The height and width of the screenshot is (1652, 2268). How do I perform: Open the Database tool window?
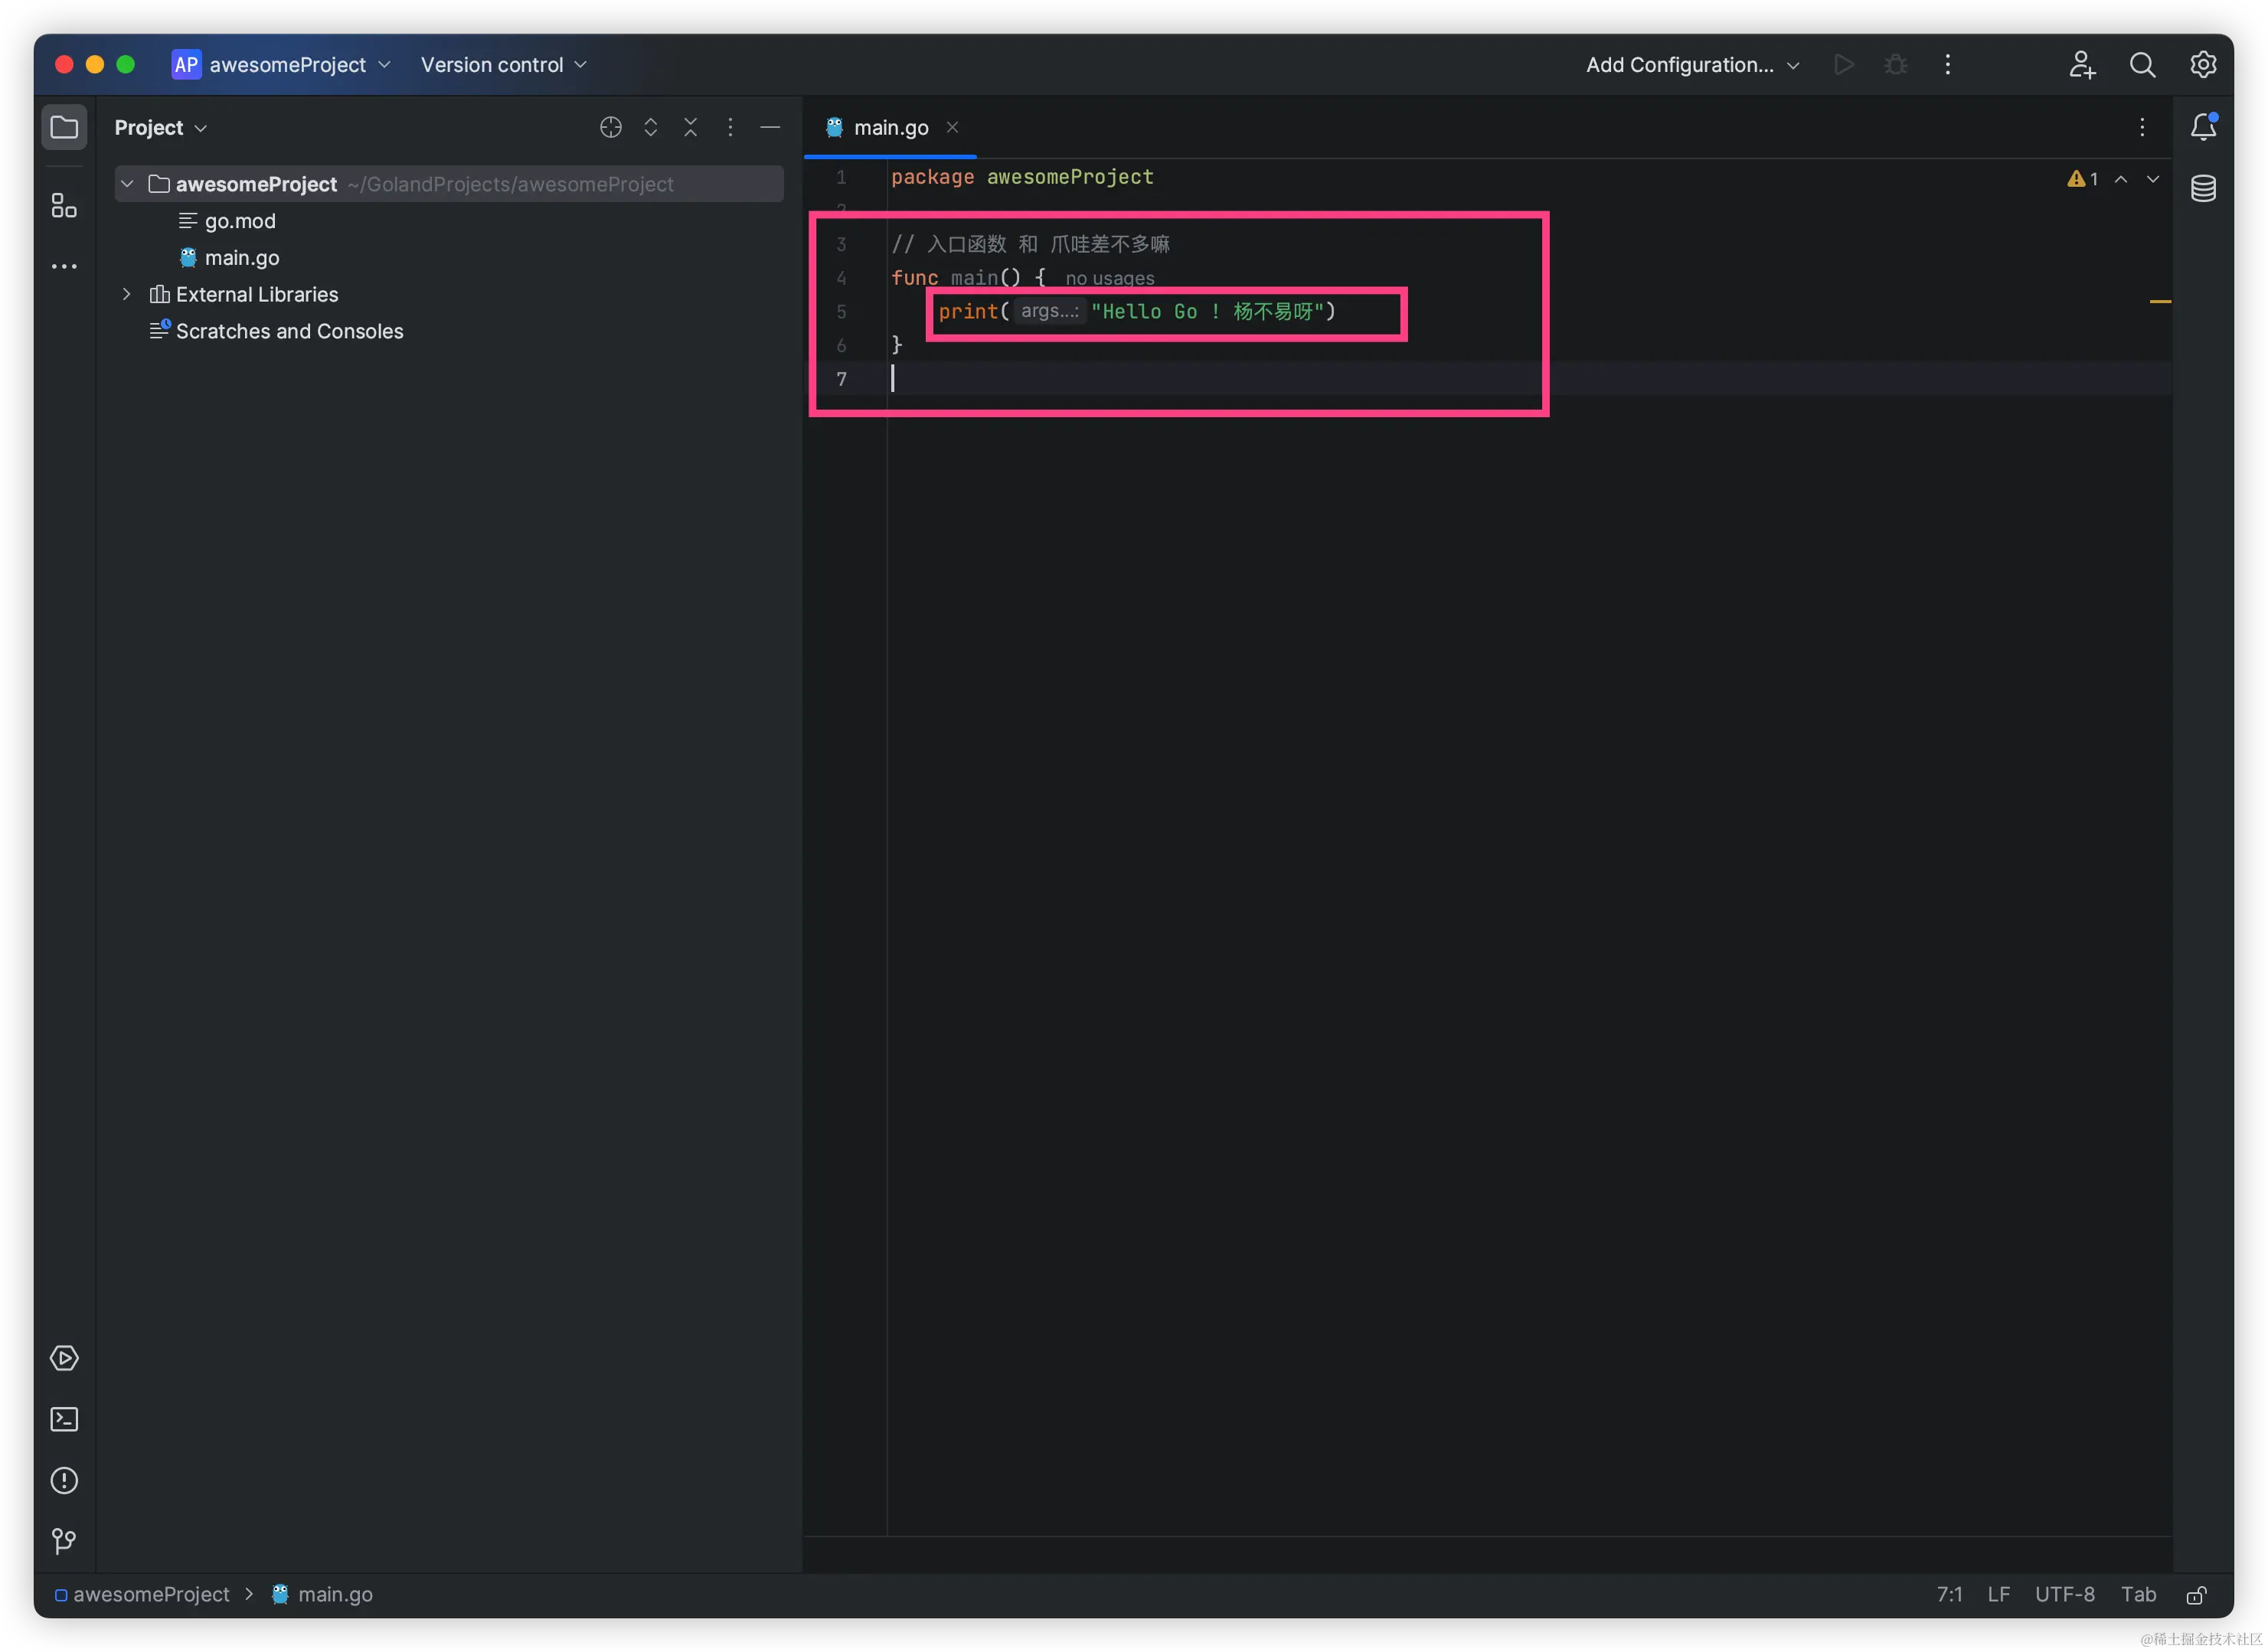point(2203,188)
